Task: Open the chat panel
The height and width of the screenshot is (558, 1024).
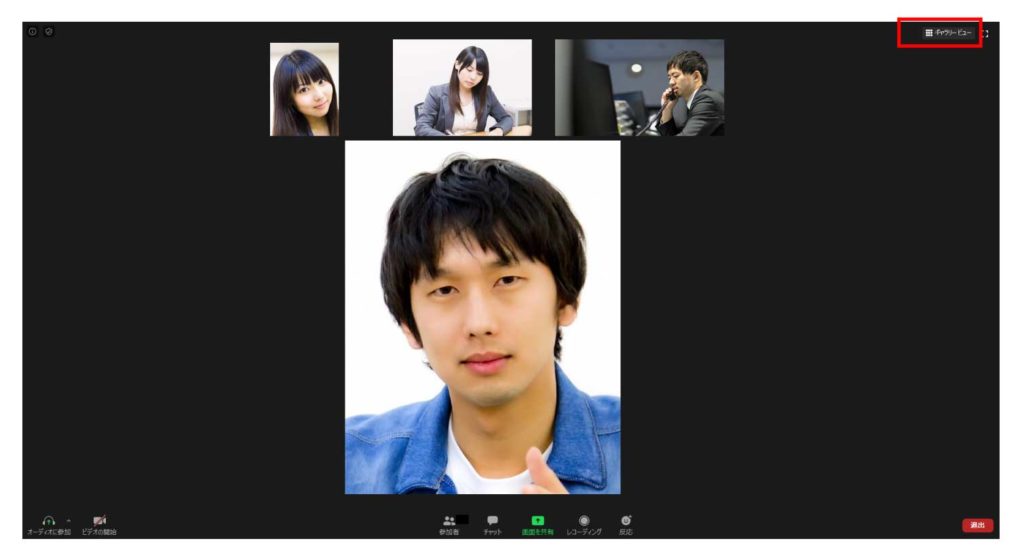Action: (492, 521)
